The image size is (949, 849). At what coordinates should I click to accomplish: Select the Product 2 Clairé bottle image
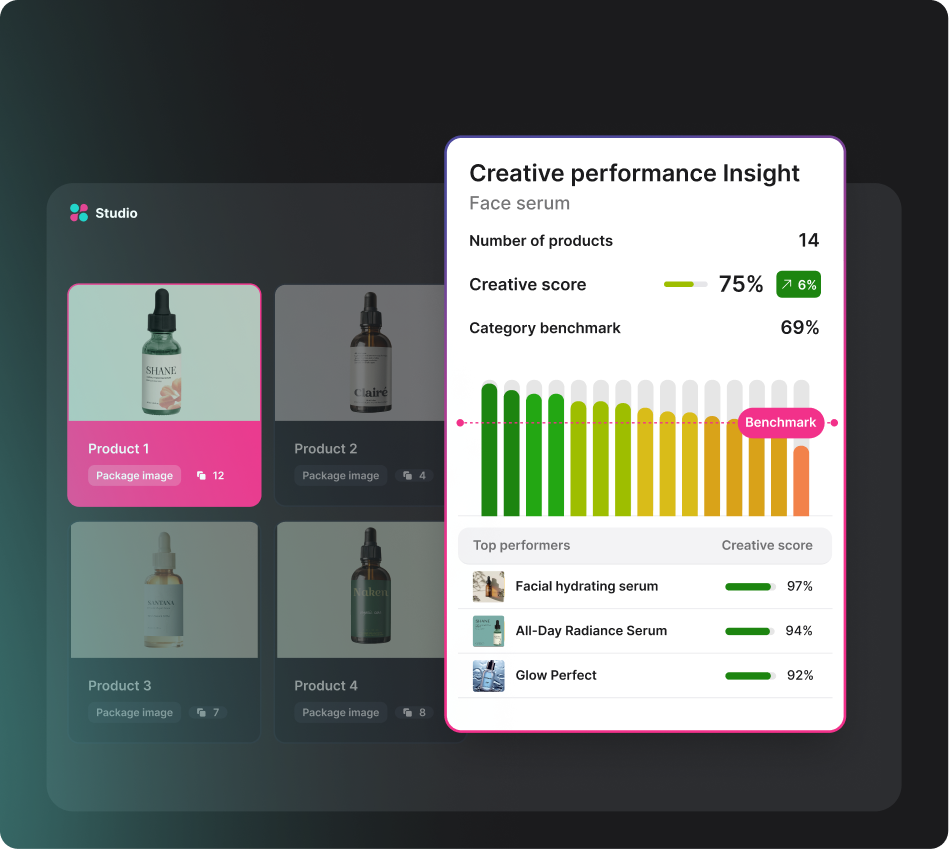point(370,353)
